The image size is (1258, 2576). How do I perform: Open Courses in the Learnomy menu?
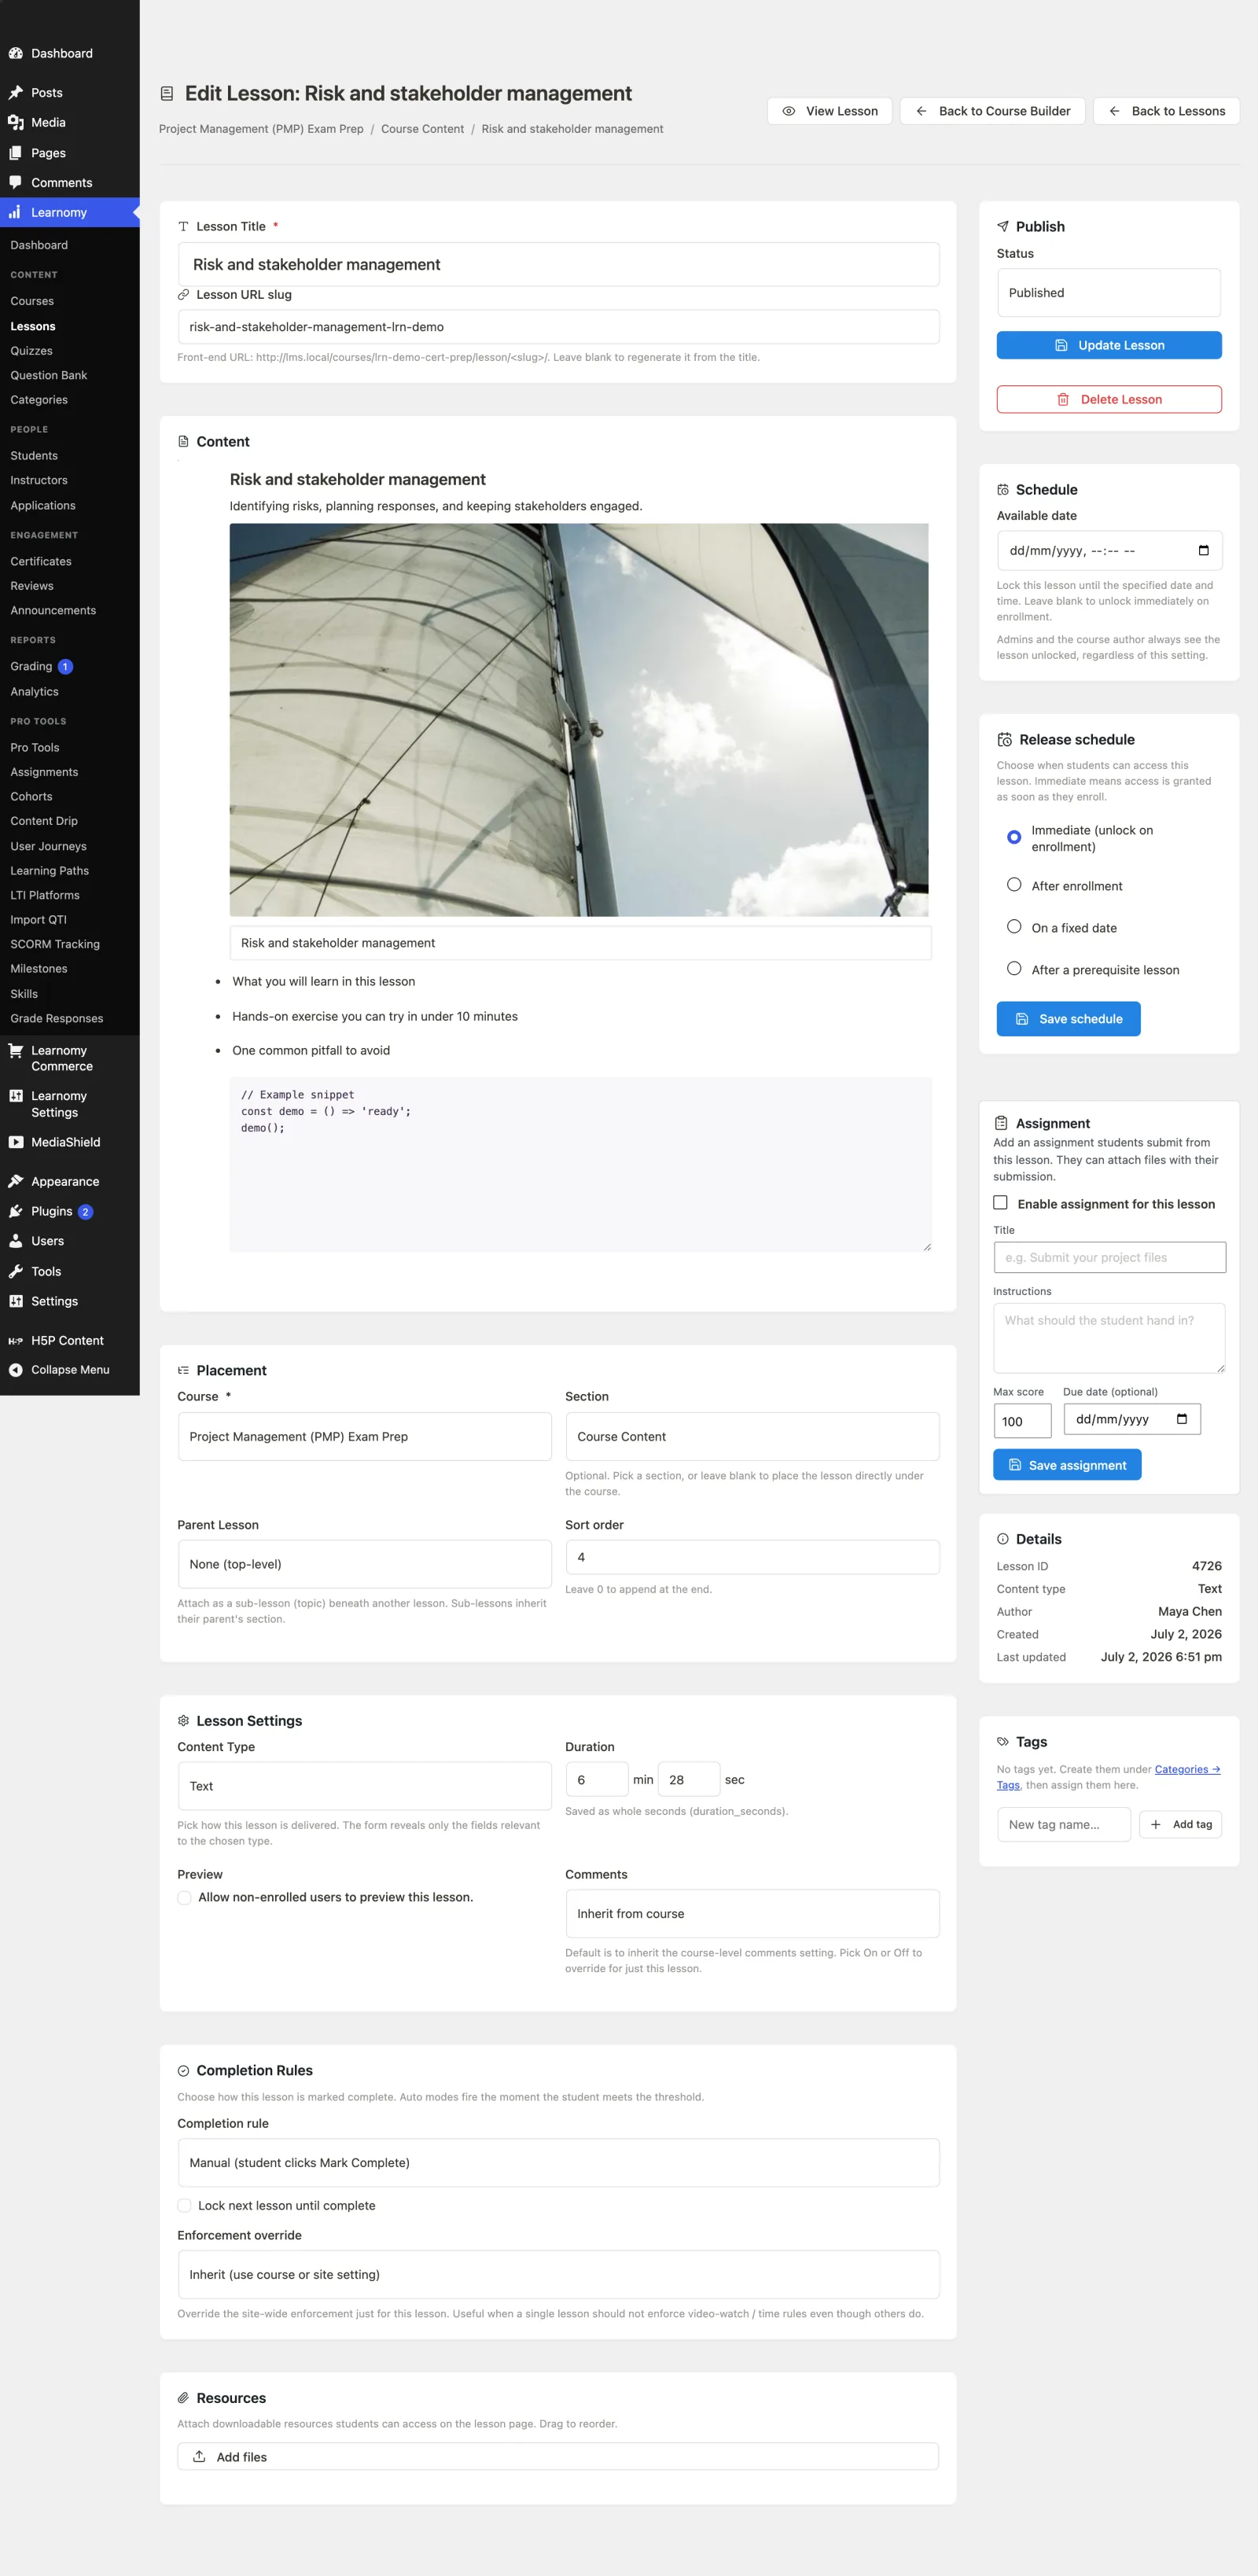click(32, 301)
